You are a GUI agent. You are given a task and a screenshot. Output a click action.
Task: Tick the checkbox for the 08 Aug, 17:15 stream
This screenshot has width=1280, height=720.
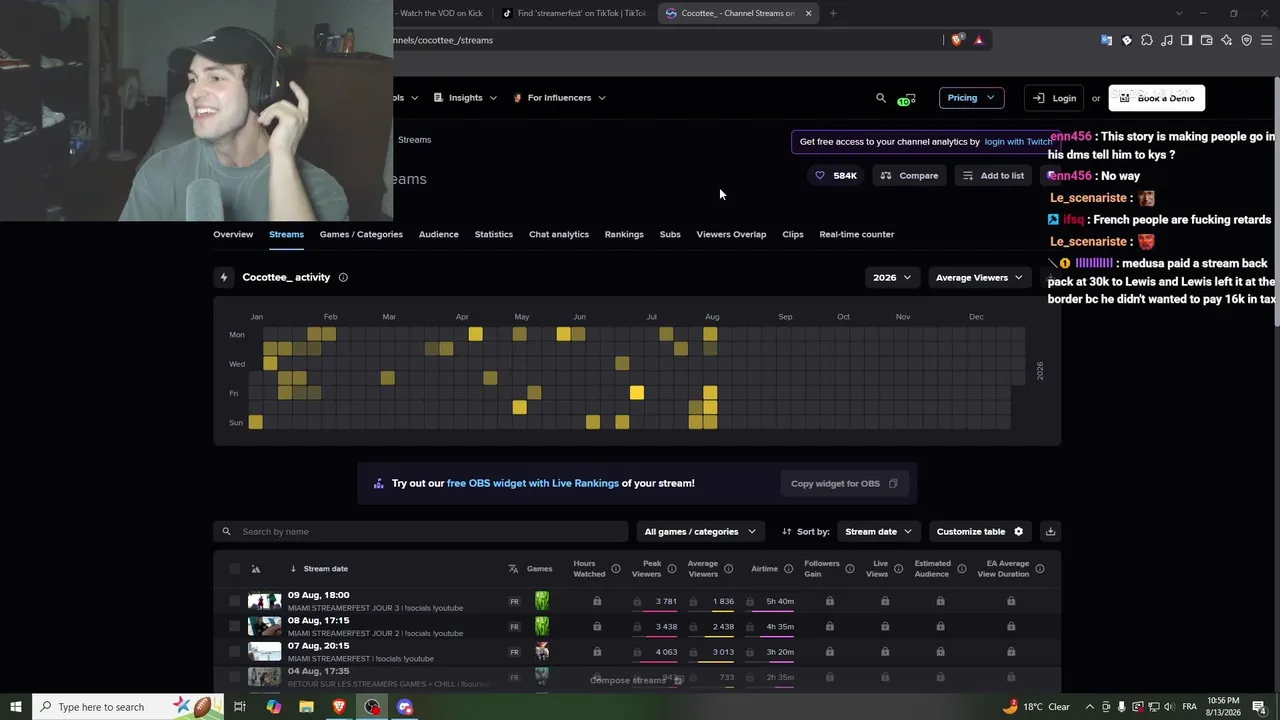tap(234, 627)
